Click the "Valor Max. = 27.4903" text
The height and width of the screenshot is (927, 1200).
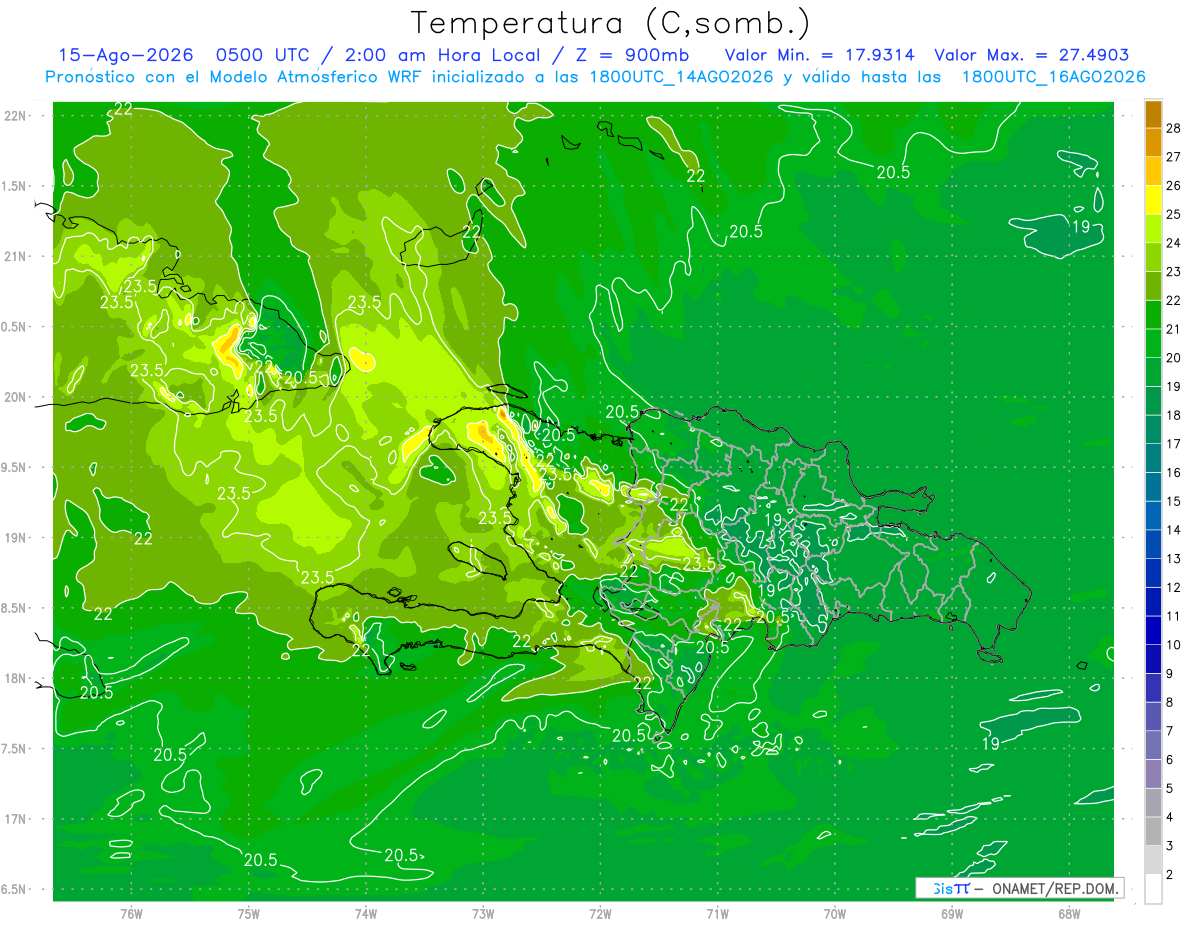(x=1033, y=55)
